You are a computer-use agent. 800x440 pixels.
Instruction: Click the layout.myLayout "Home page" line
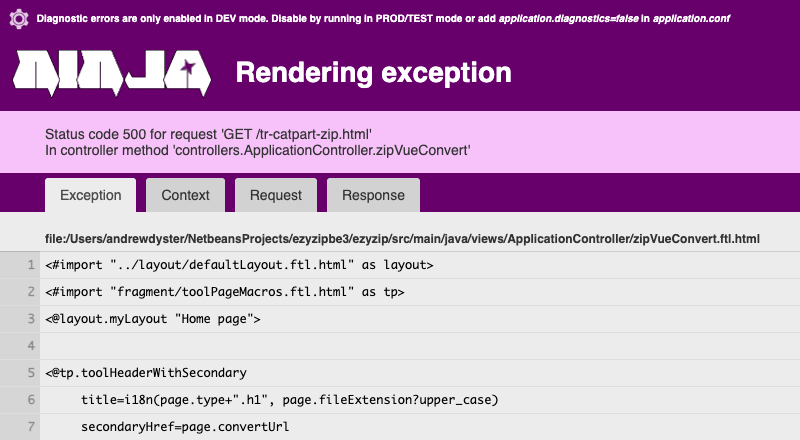[153, 319]
